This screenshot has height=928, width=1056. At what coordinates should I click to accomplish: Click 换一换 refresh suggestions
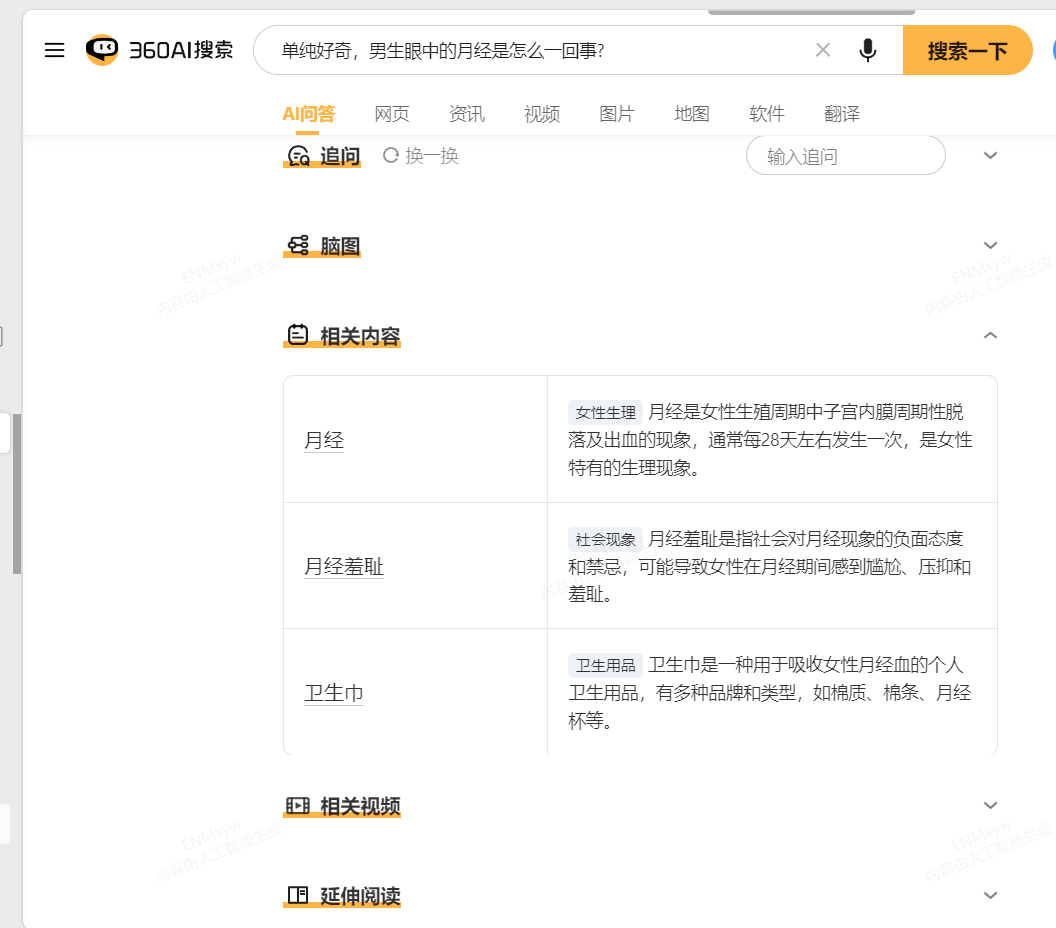421,156
